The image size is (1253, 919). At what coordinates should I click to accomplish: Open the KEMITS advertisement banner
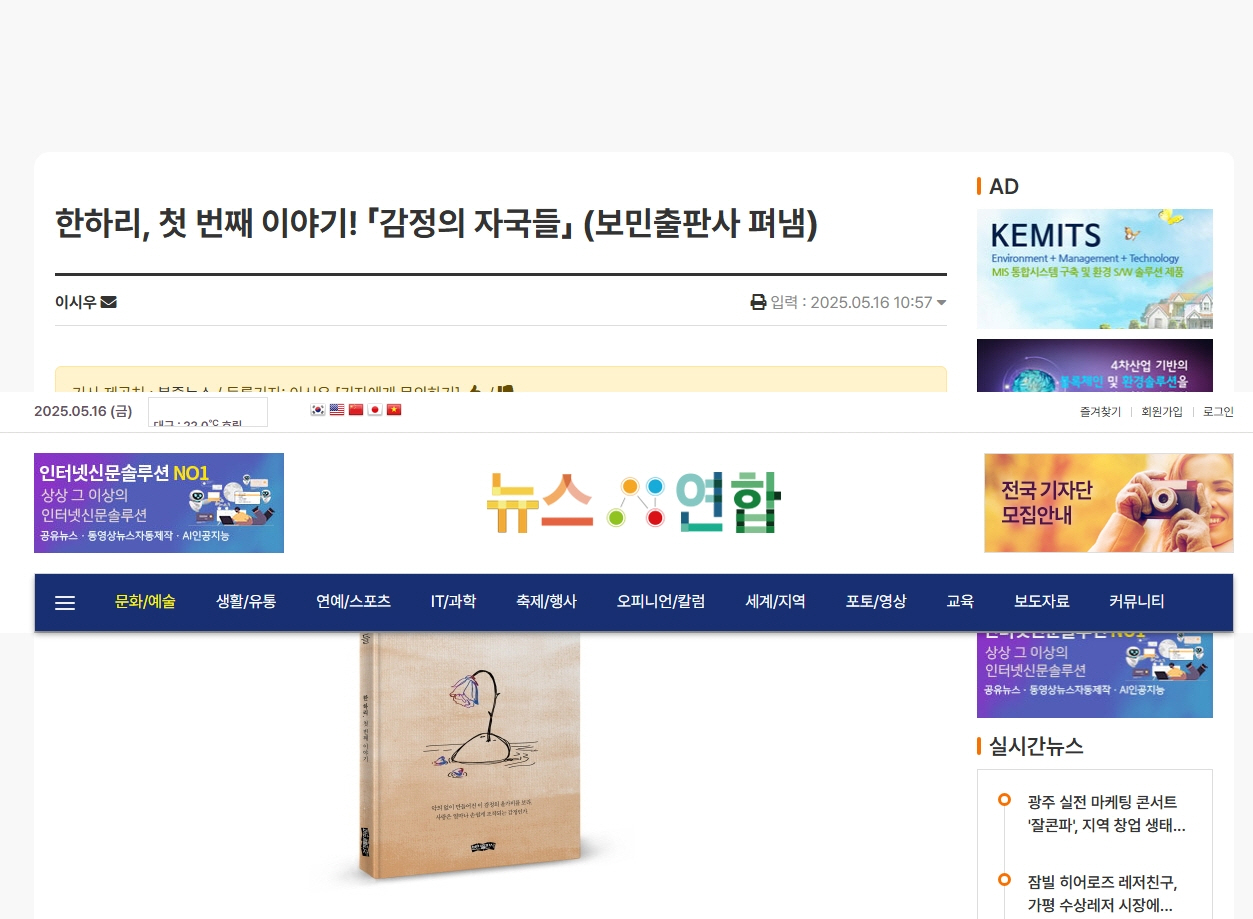tap(1095, 269)
